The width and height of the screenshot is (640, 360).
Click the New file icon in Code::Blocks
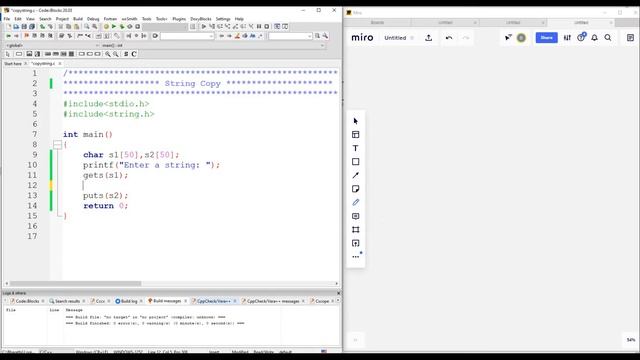[x=9, y=27]
